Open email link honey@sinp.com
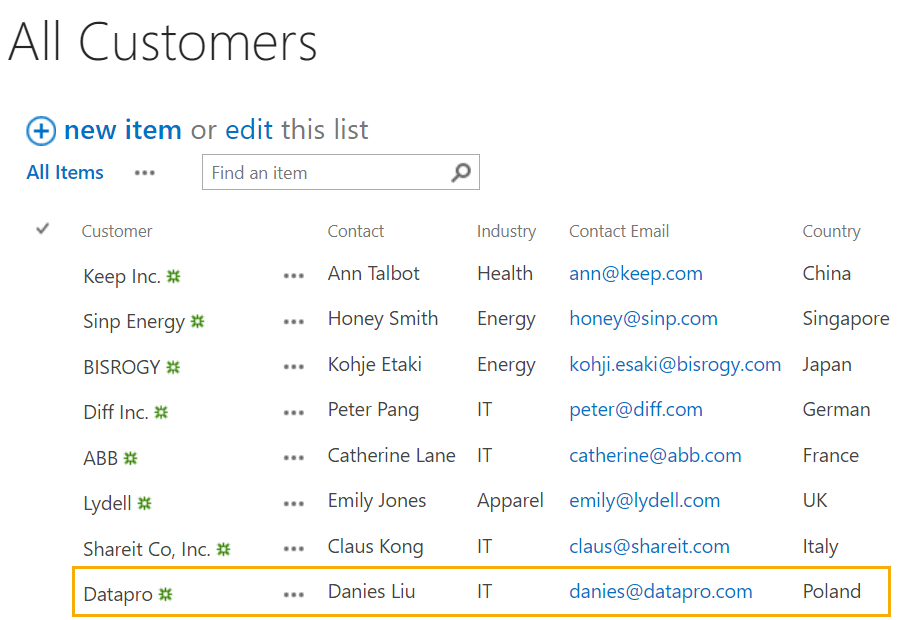The image size is (907, 620). click(643, 319)
